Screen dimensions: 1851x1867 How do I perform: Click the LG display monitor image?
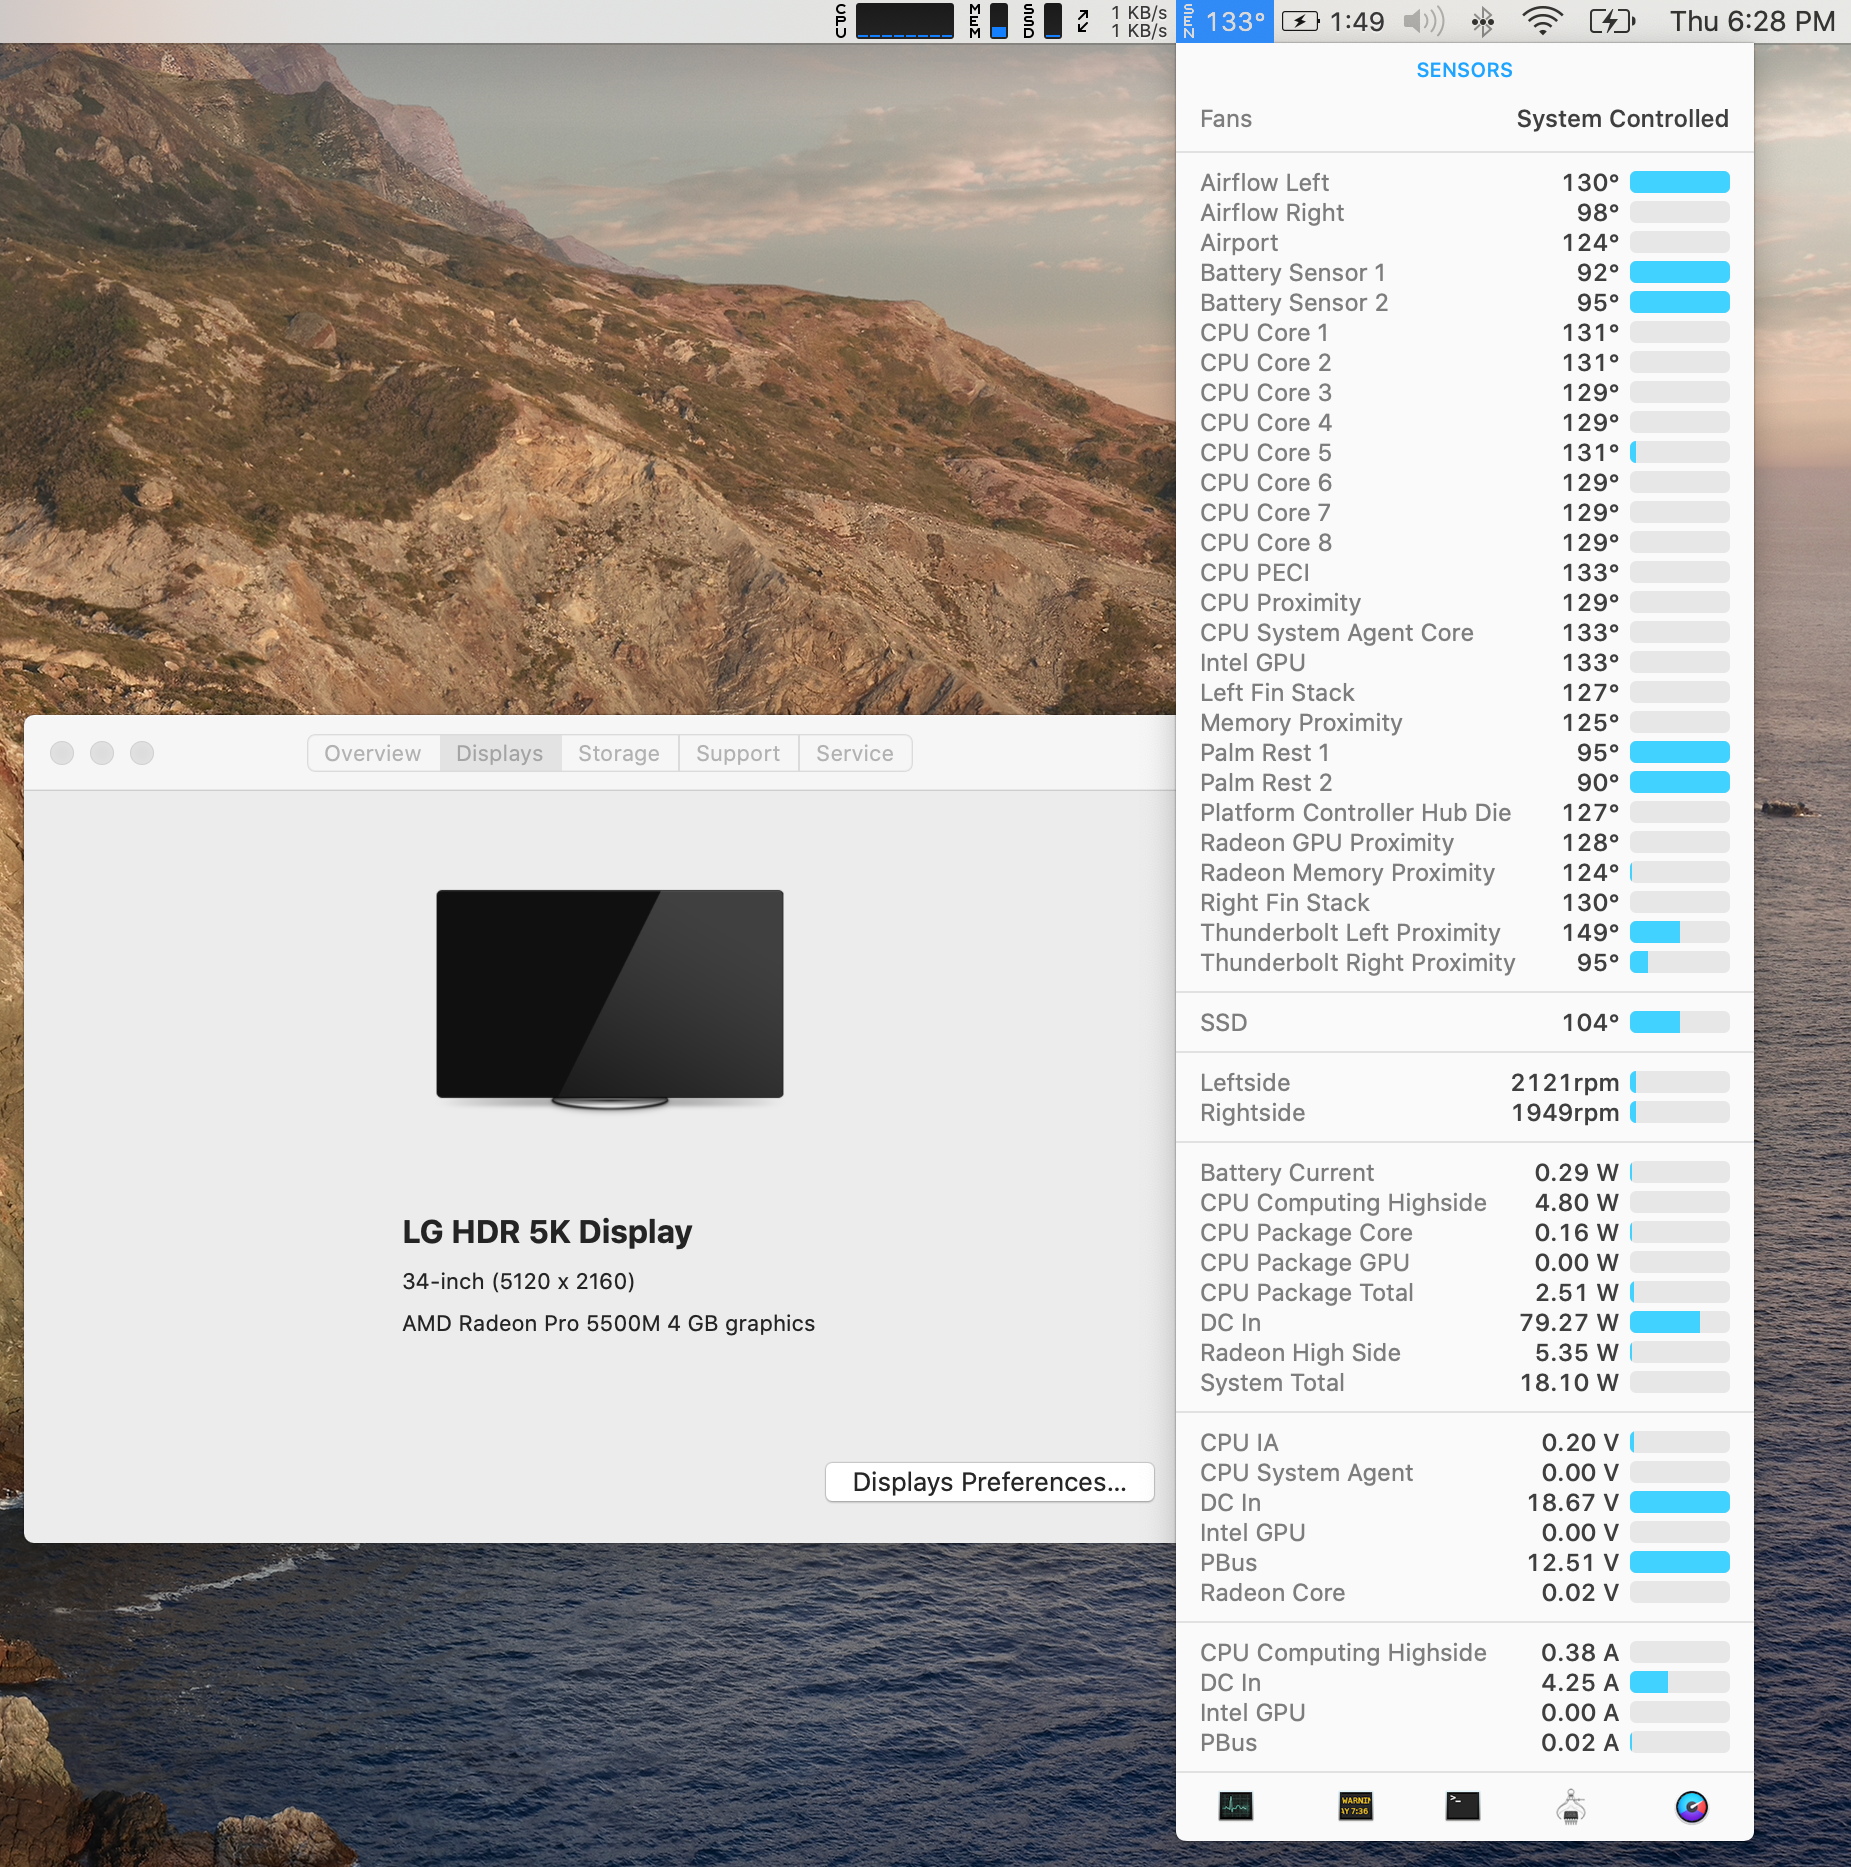click(x=610, y=999)
